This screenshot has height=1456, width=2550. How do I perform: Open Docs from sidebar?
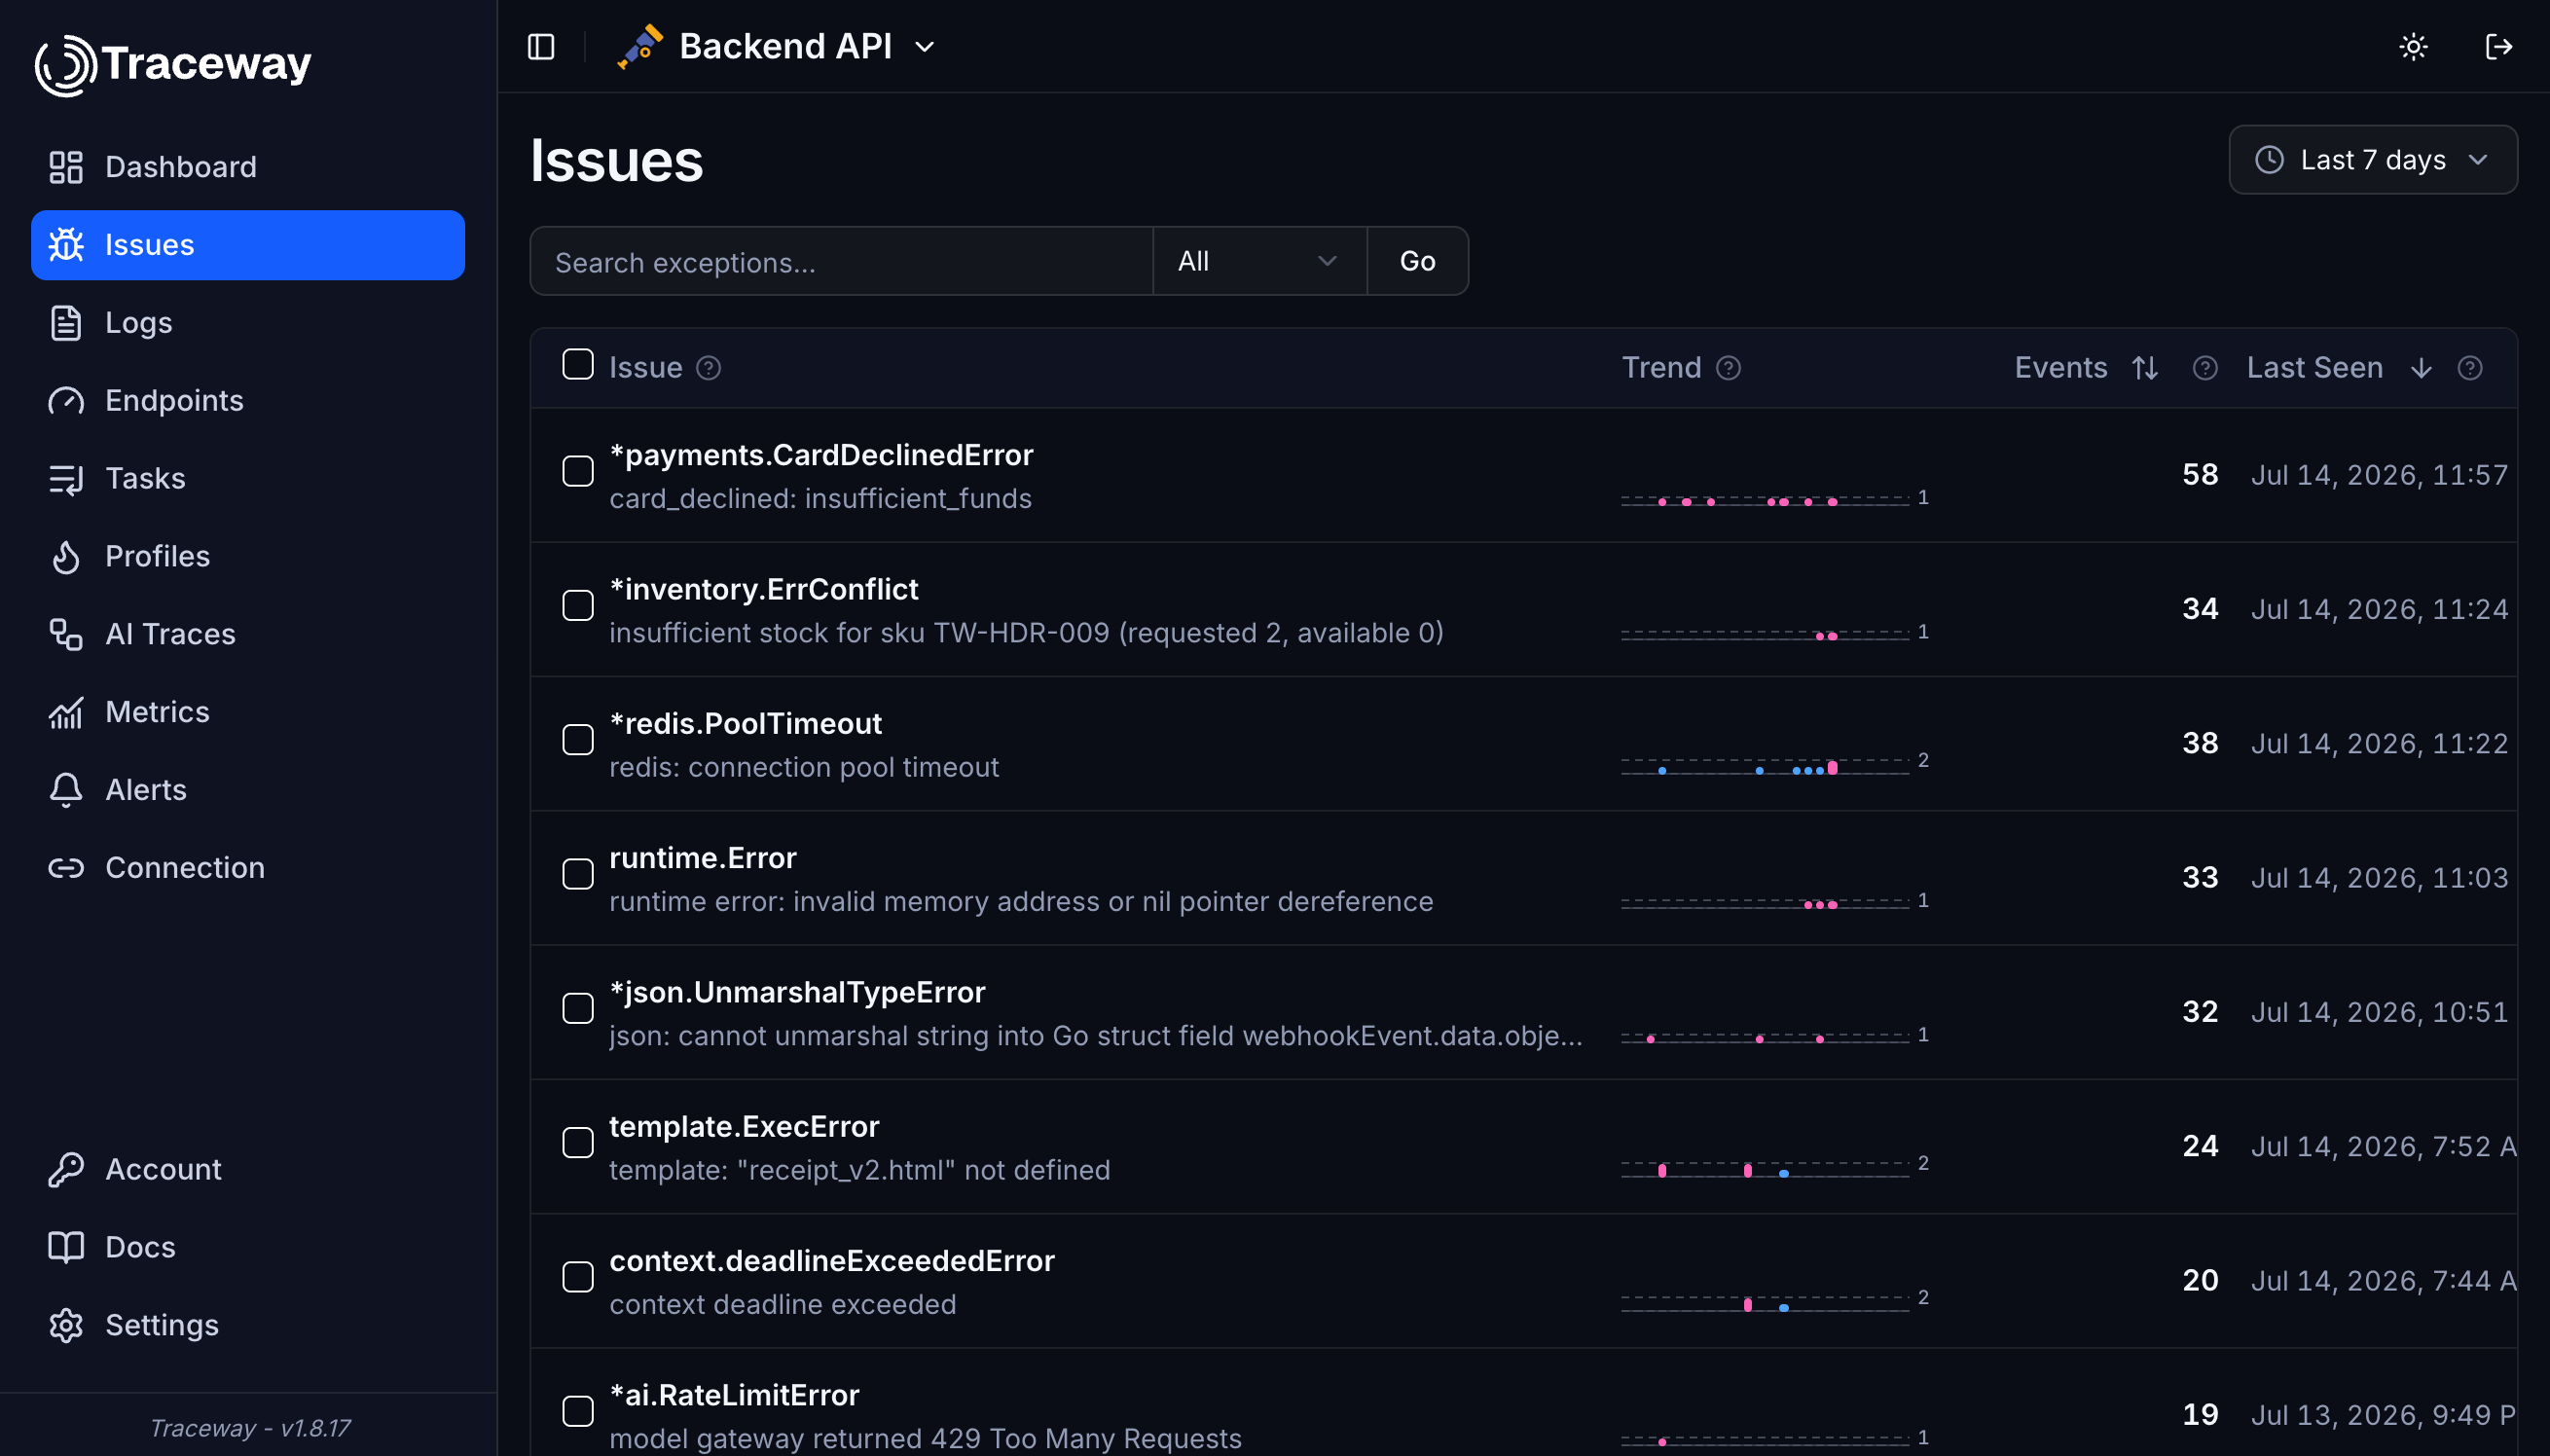point(248,1248)
